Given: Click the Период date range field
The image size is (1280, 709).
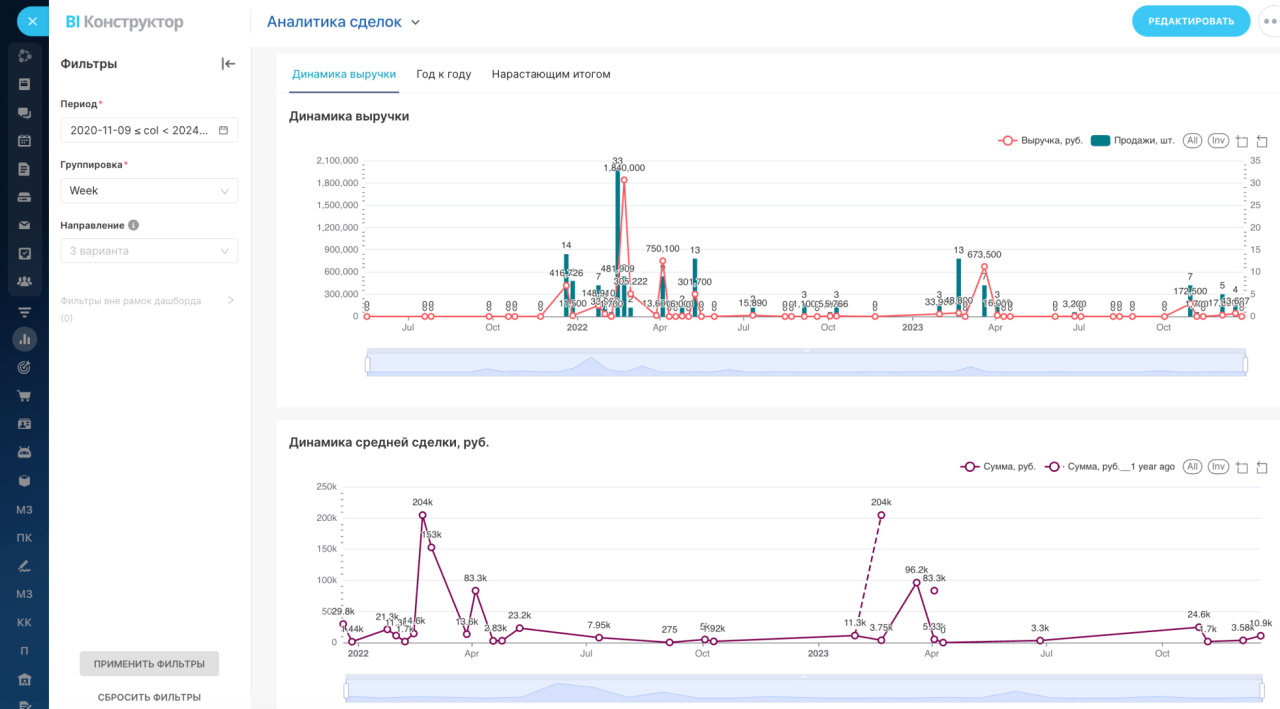Looking at the screenshot, I should pos(149,130).
